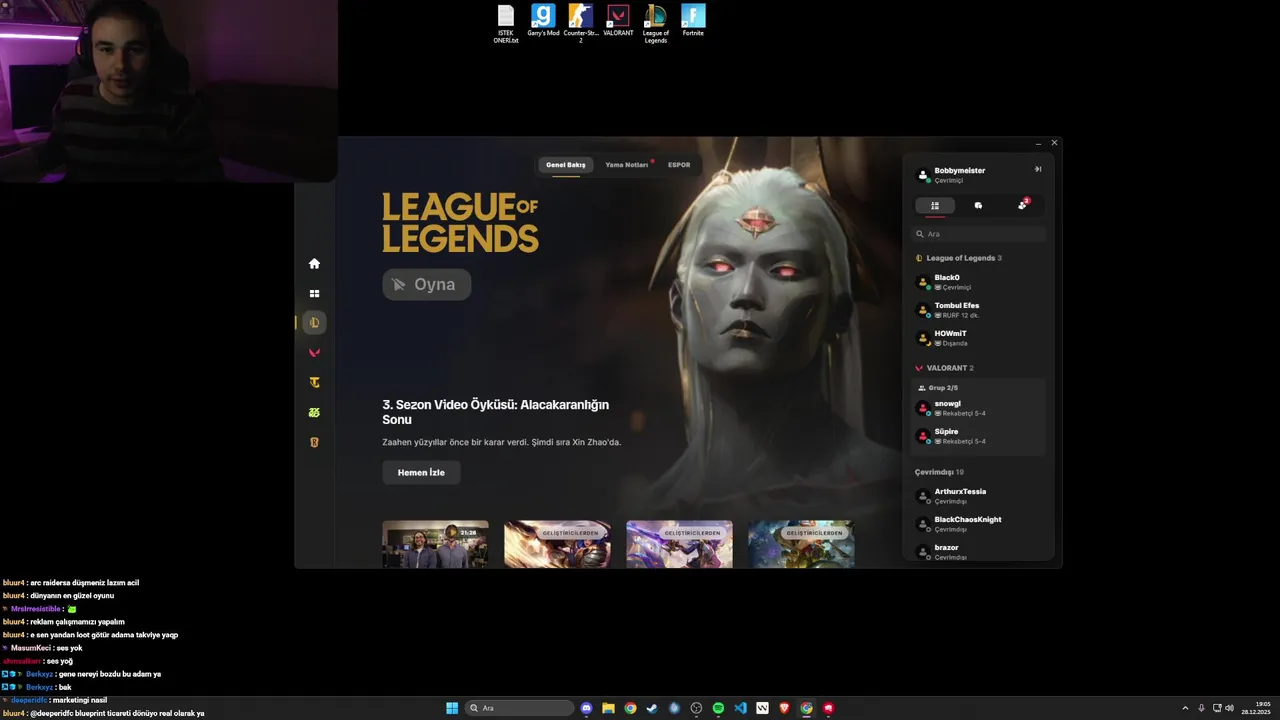The width and height of the screenshot is (1280, 720).
Task: Select the League of Legends sidebar icon
Action: click(x=314, y=323)
